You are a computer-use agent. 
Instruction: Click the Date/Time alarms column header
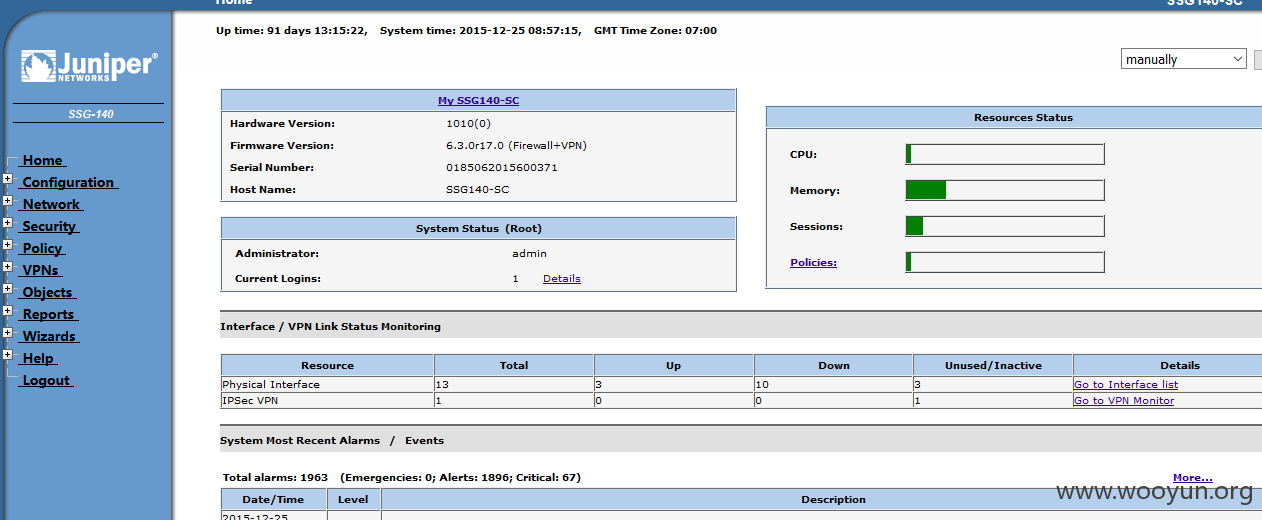(x=274, y=499)
